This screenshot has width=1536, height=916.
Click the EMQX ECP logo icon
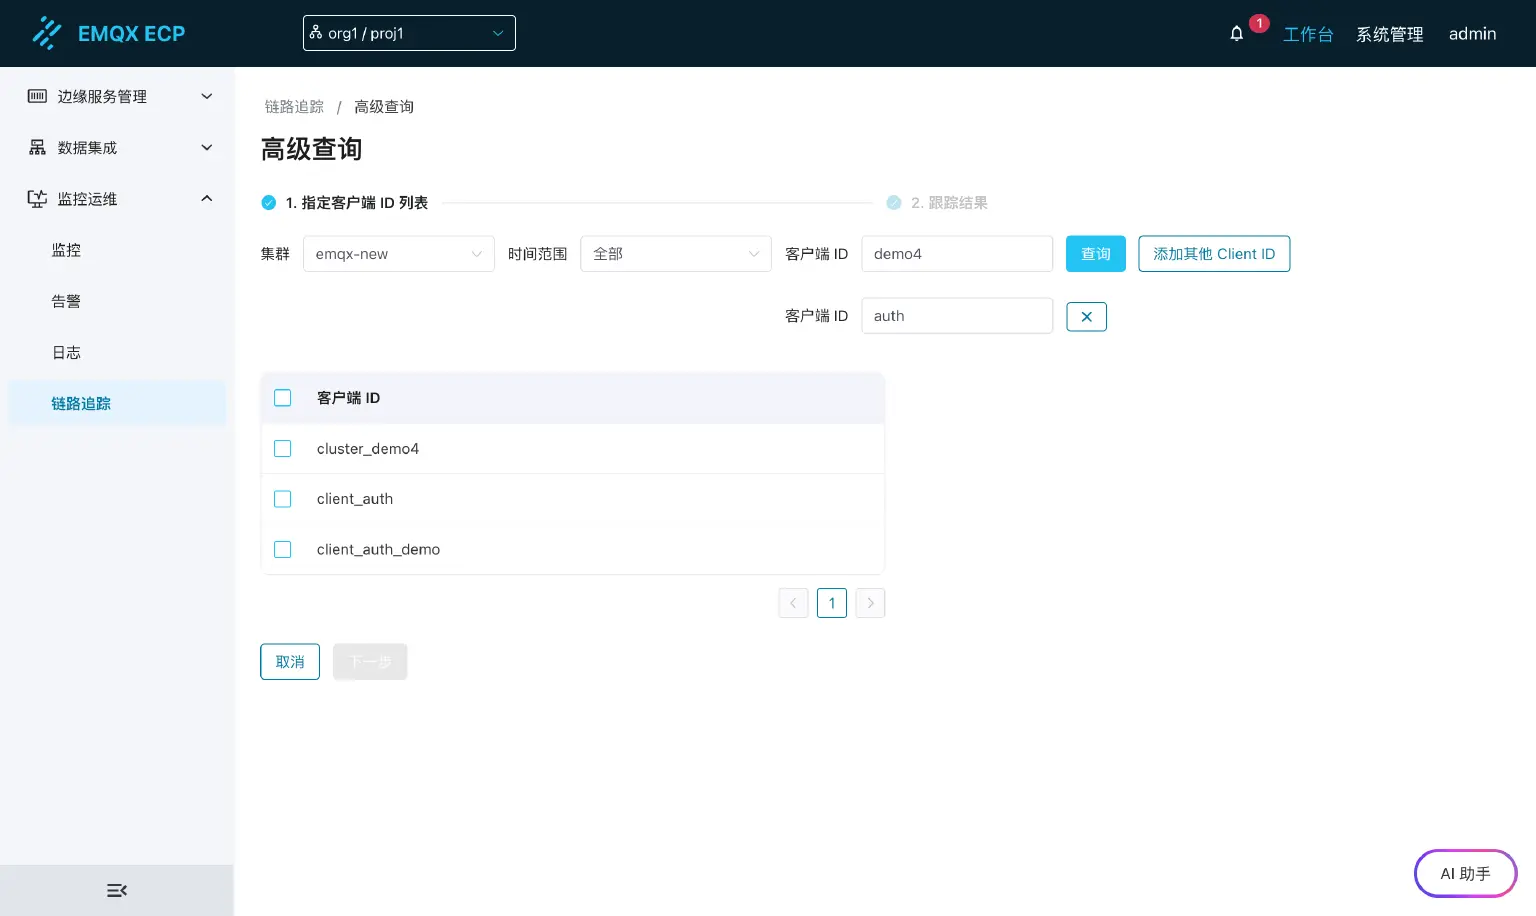(47, 33)
